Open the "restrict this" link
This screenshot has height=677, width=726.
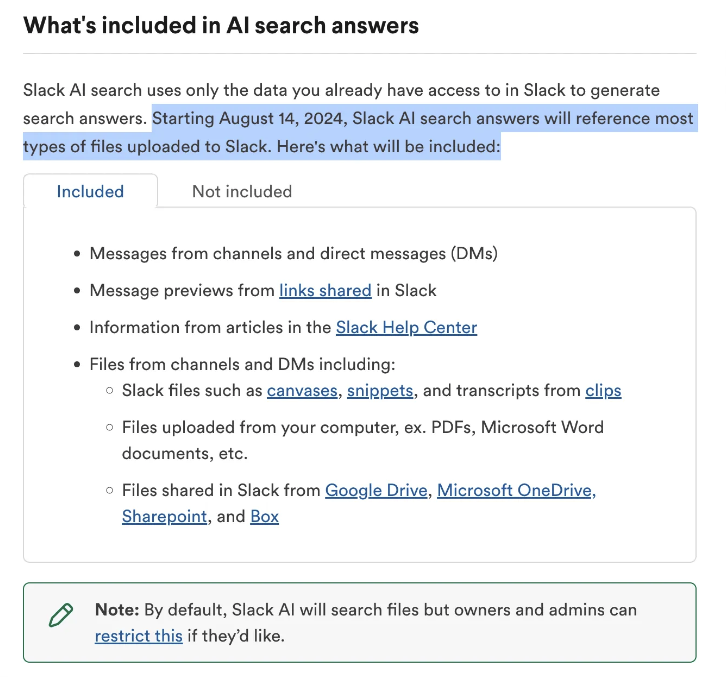tap(139, 635)
